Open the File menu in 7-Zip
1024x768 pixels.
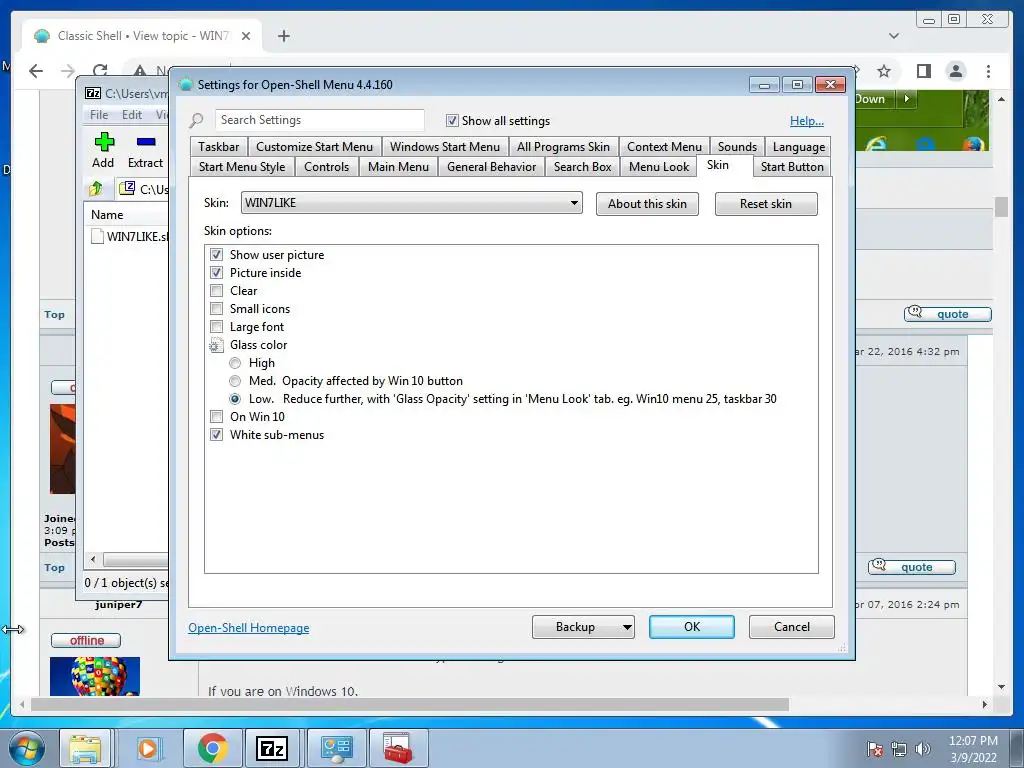99,115
